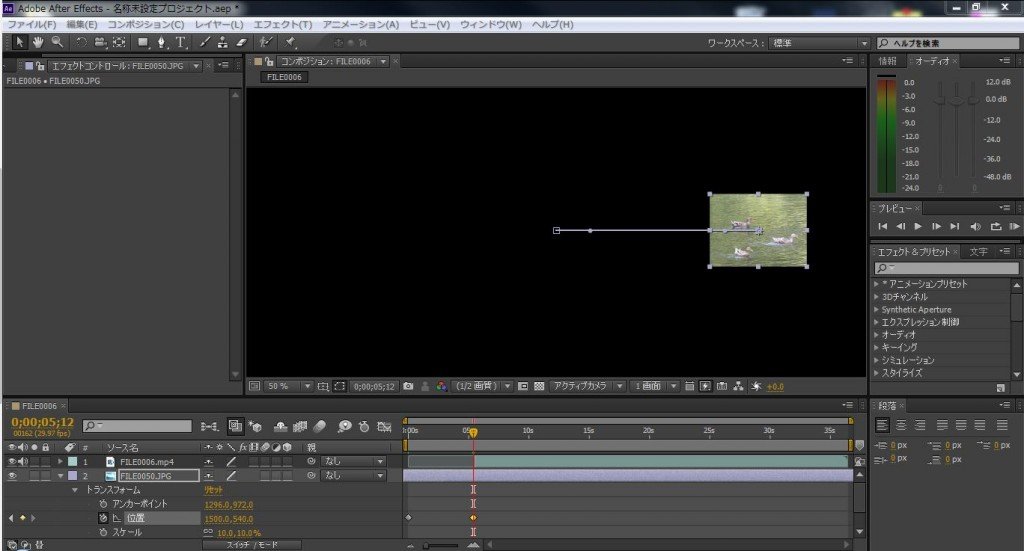This screenshot has height=551, width=1024.
Task: Select the Horizontal Type tool
Action: click(181, 42)
